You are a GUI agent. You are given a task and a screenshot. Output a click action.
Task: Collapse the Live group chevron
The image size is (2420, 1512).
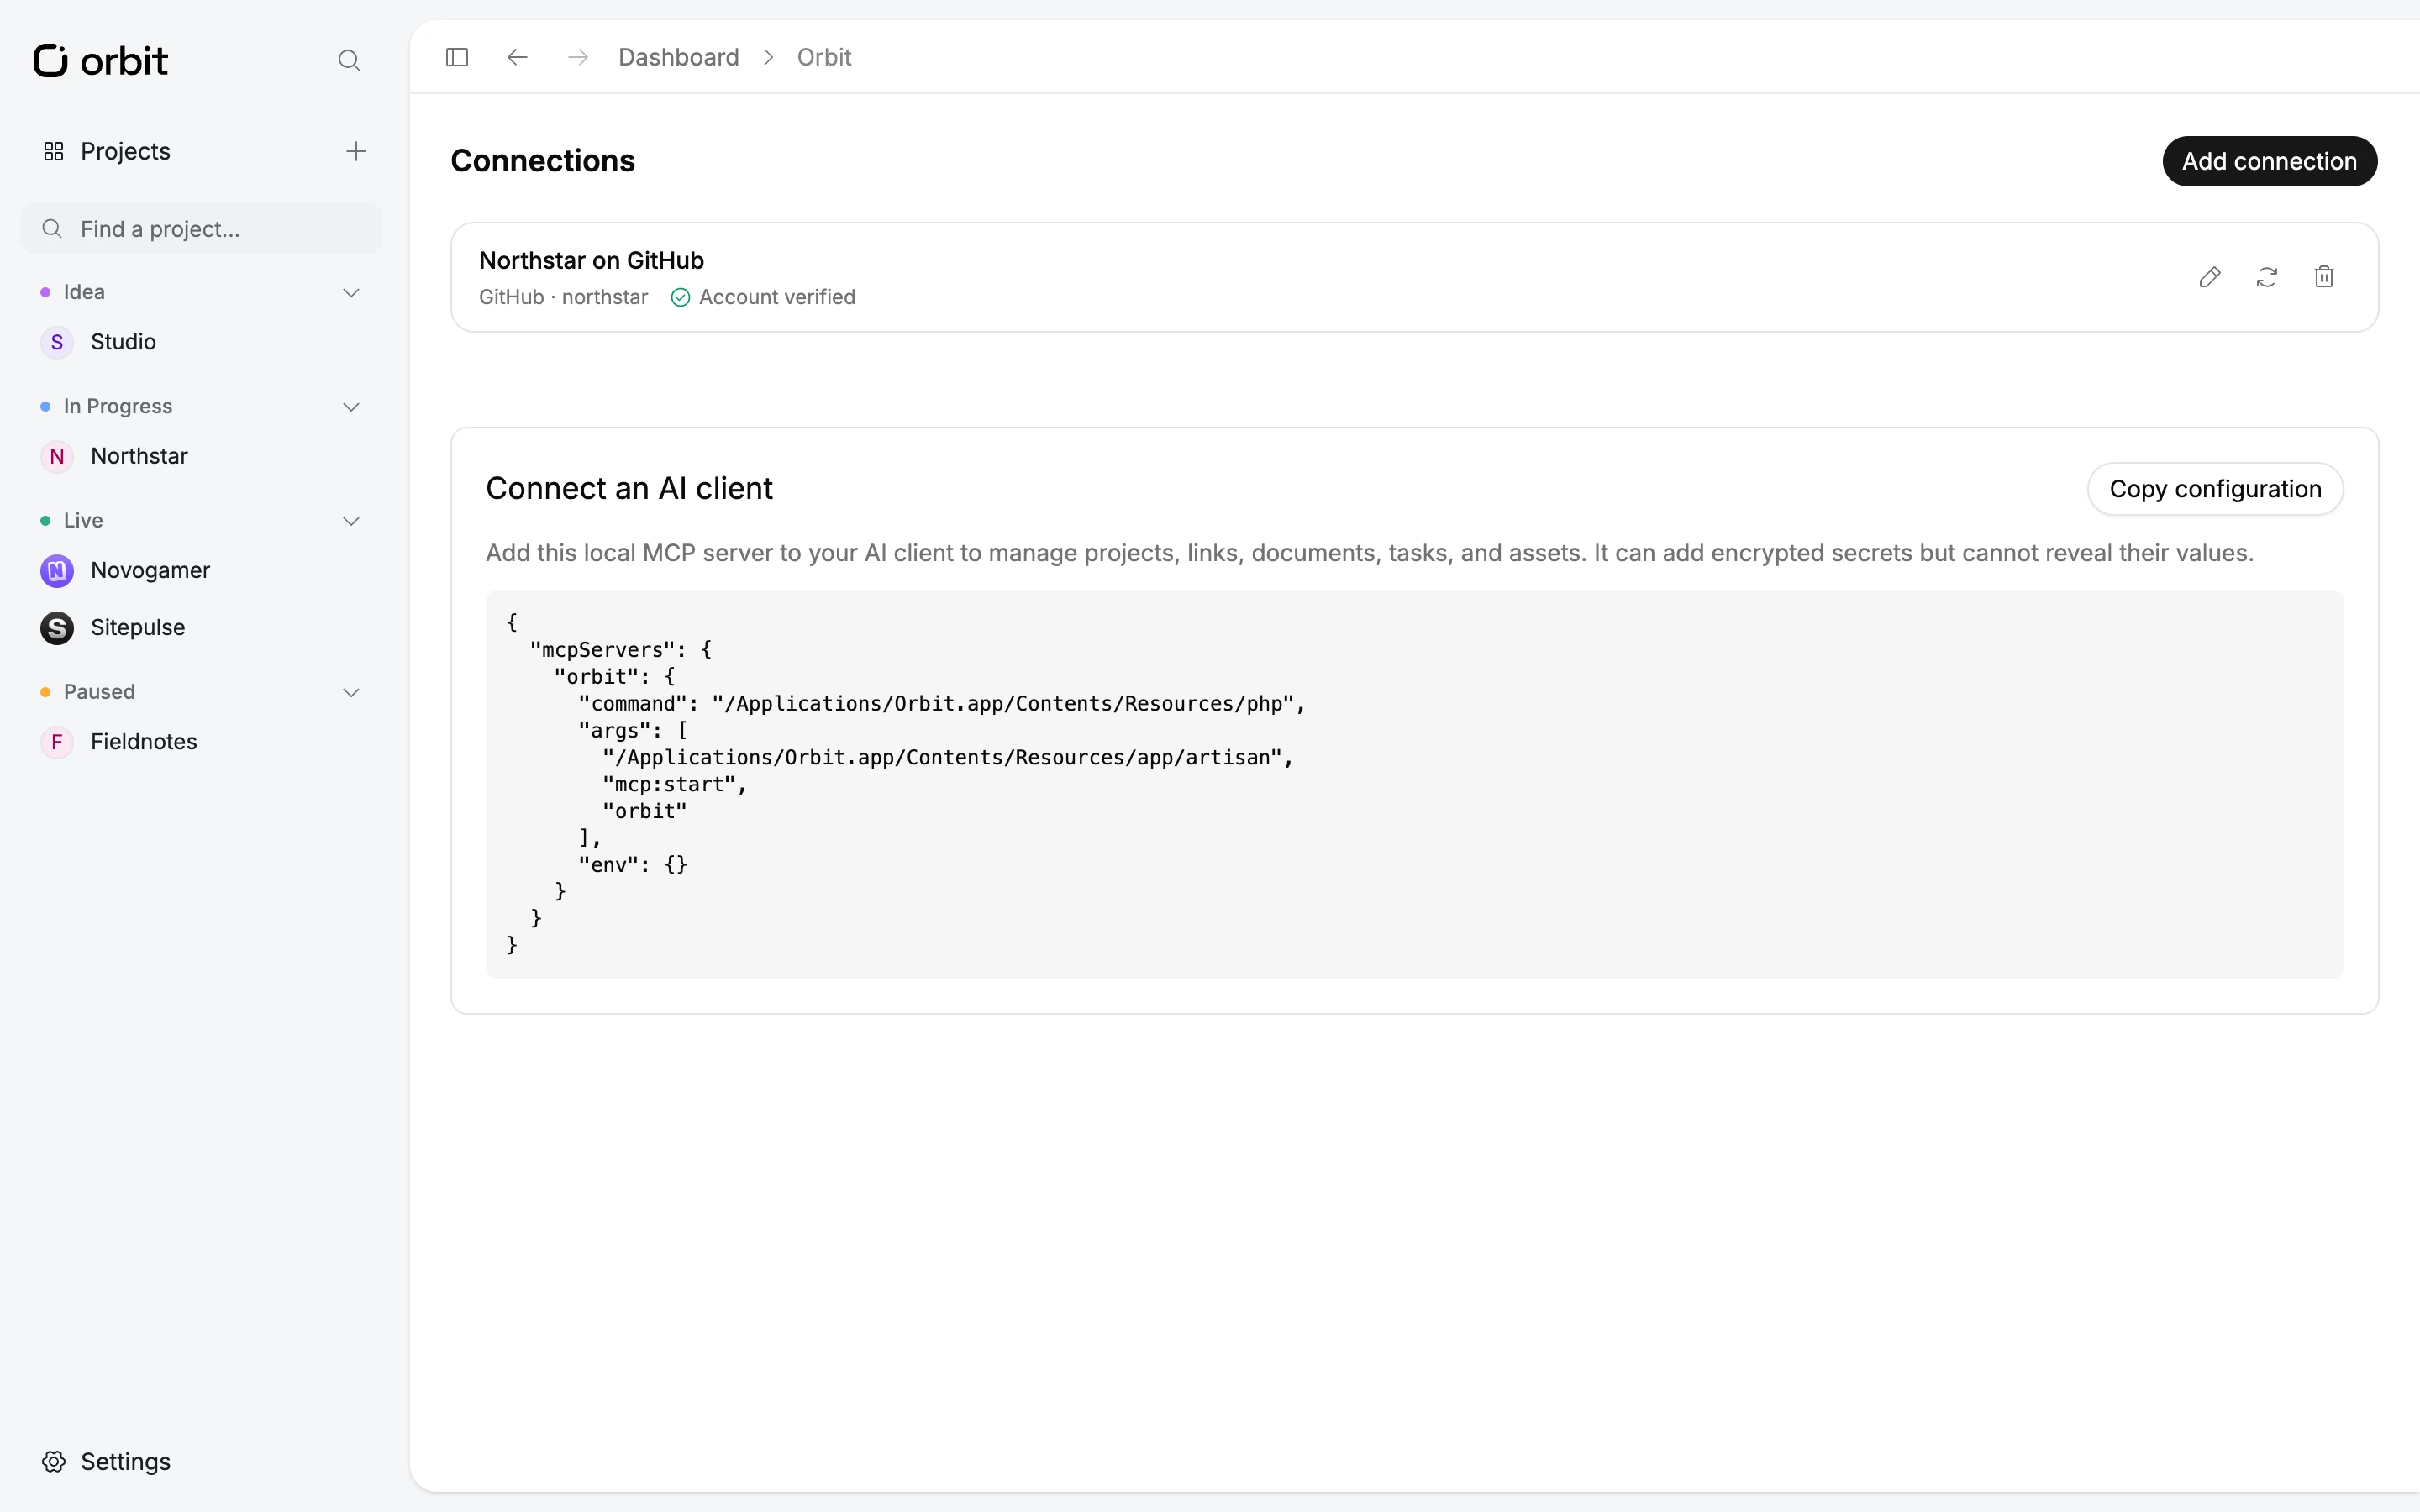(x=351, y=521)
